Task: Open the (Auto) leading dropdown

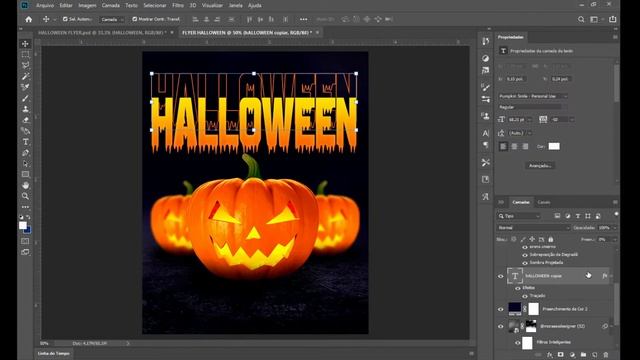Action: [520, 133]
